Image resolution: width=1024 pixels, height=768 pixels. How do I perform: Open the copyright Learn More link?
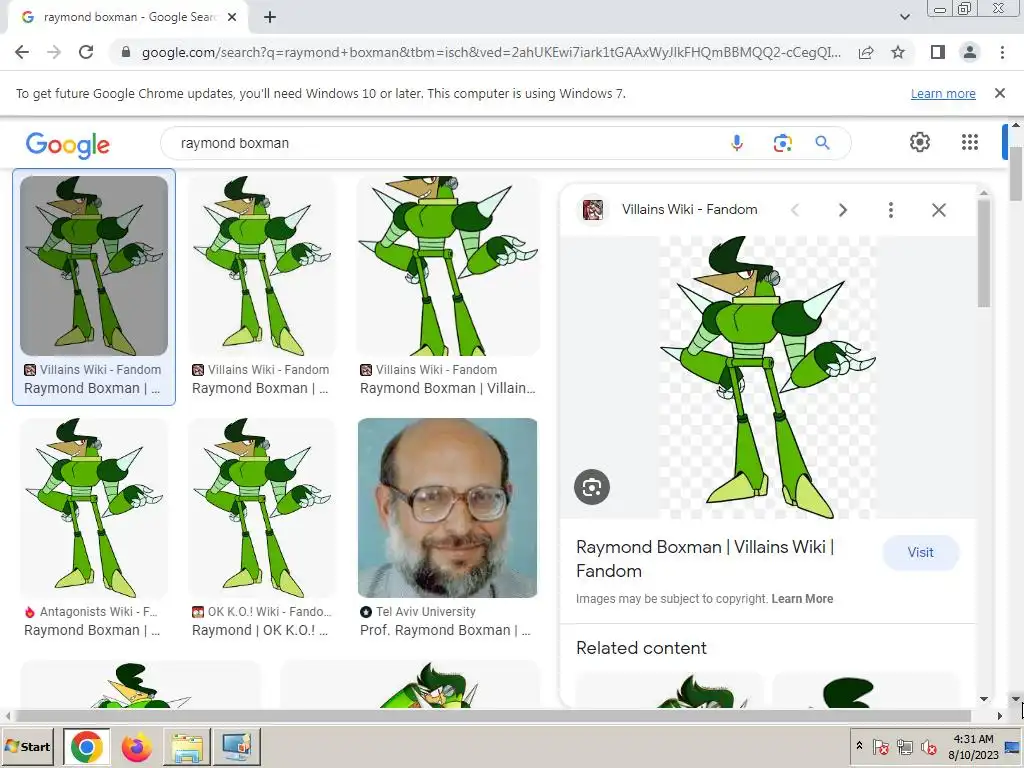pos(802,599)
